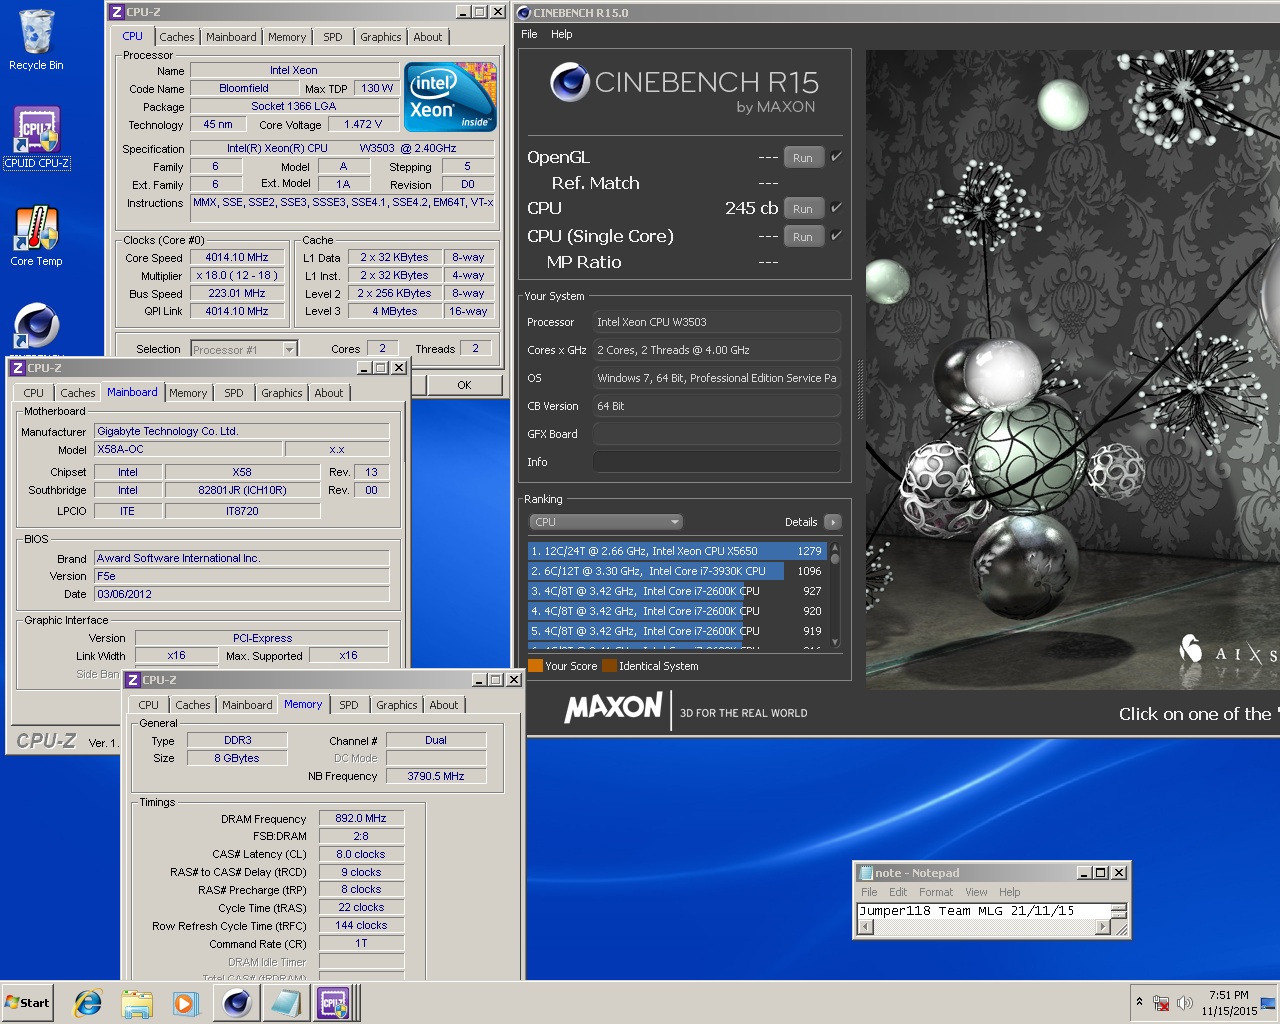Image resolution: width=1280 pixels, height=1024 pixels.
Task: Launch Windows Media Player from taskbar
Action: [x=185, y=1003]
